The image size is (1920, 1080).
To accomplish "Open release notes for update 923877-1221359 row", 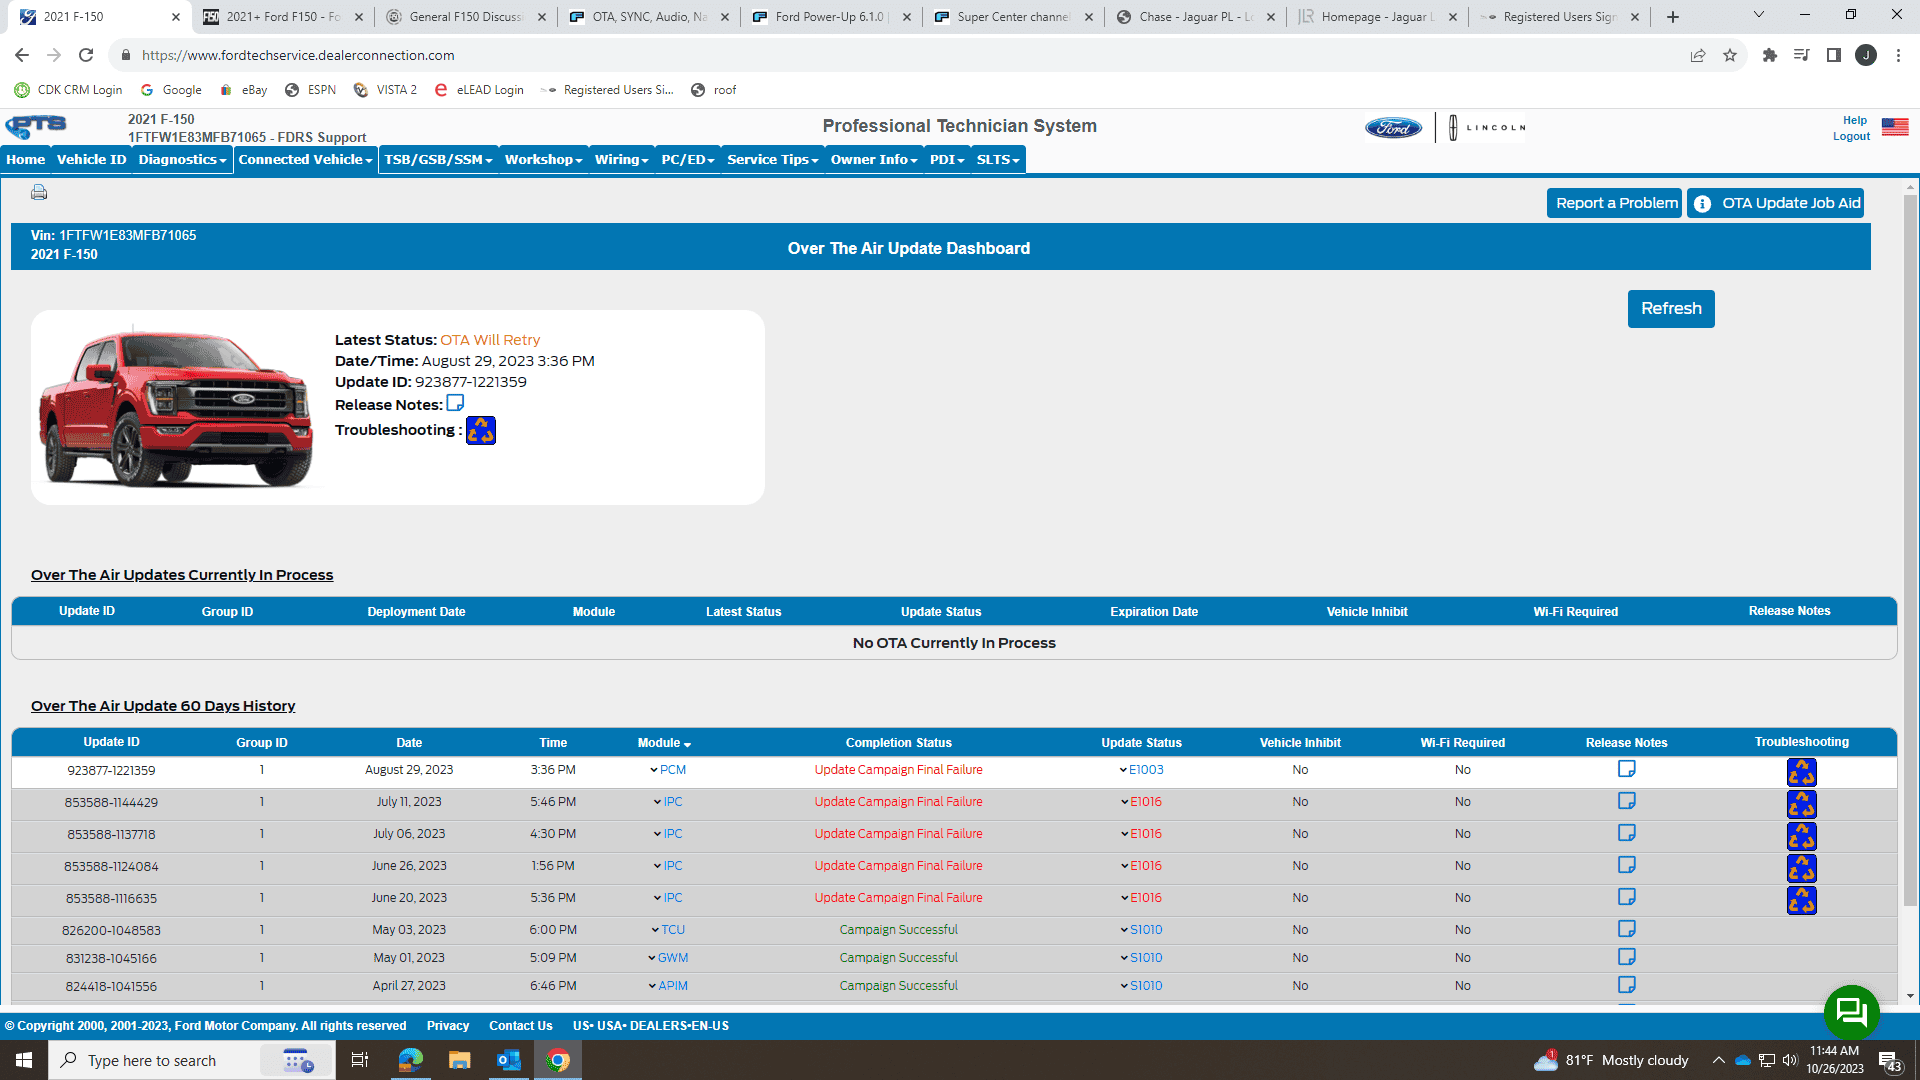I will coord(1626,769).
